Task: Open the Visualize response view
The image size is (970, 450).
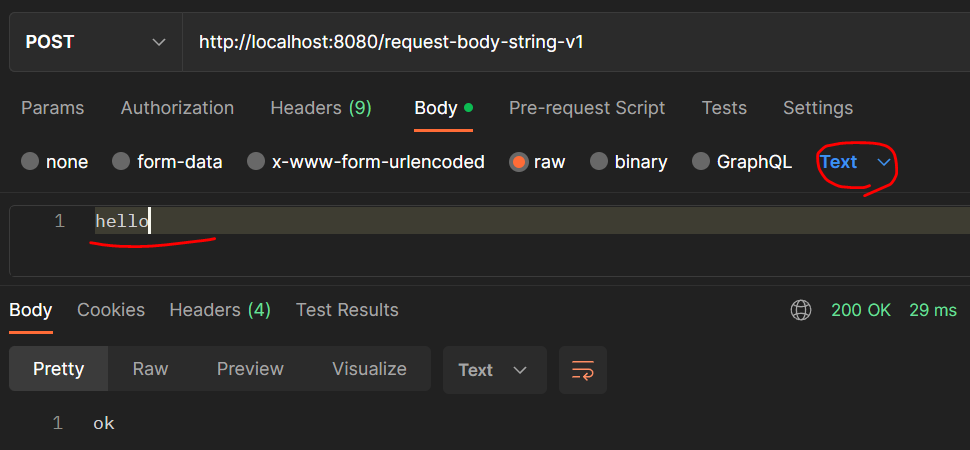Action: [x=369, y=369]
